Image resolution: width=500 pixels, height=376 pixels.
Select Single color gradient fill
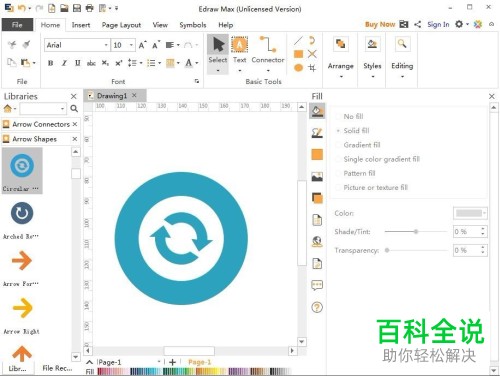[377, 159]
